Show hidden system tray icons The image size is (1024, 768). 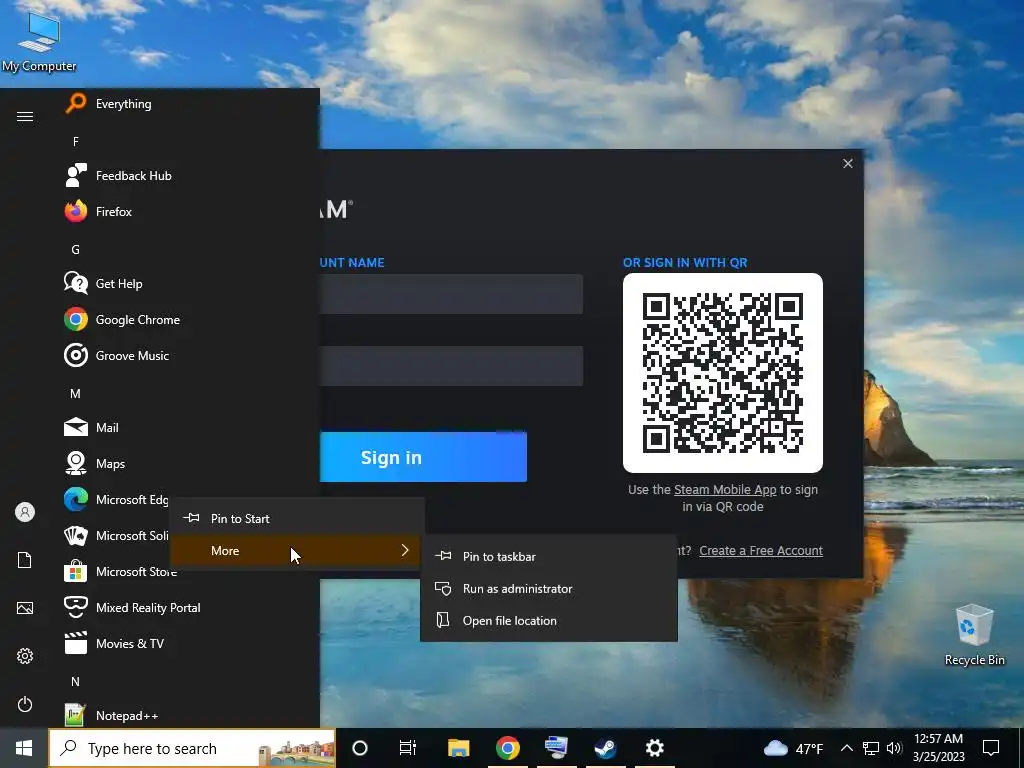846,748
